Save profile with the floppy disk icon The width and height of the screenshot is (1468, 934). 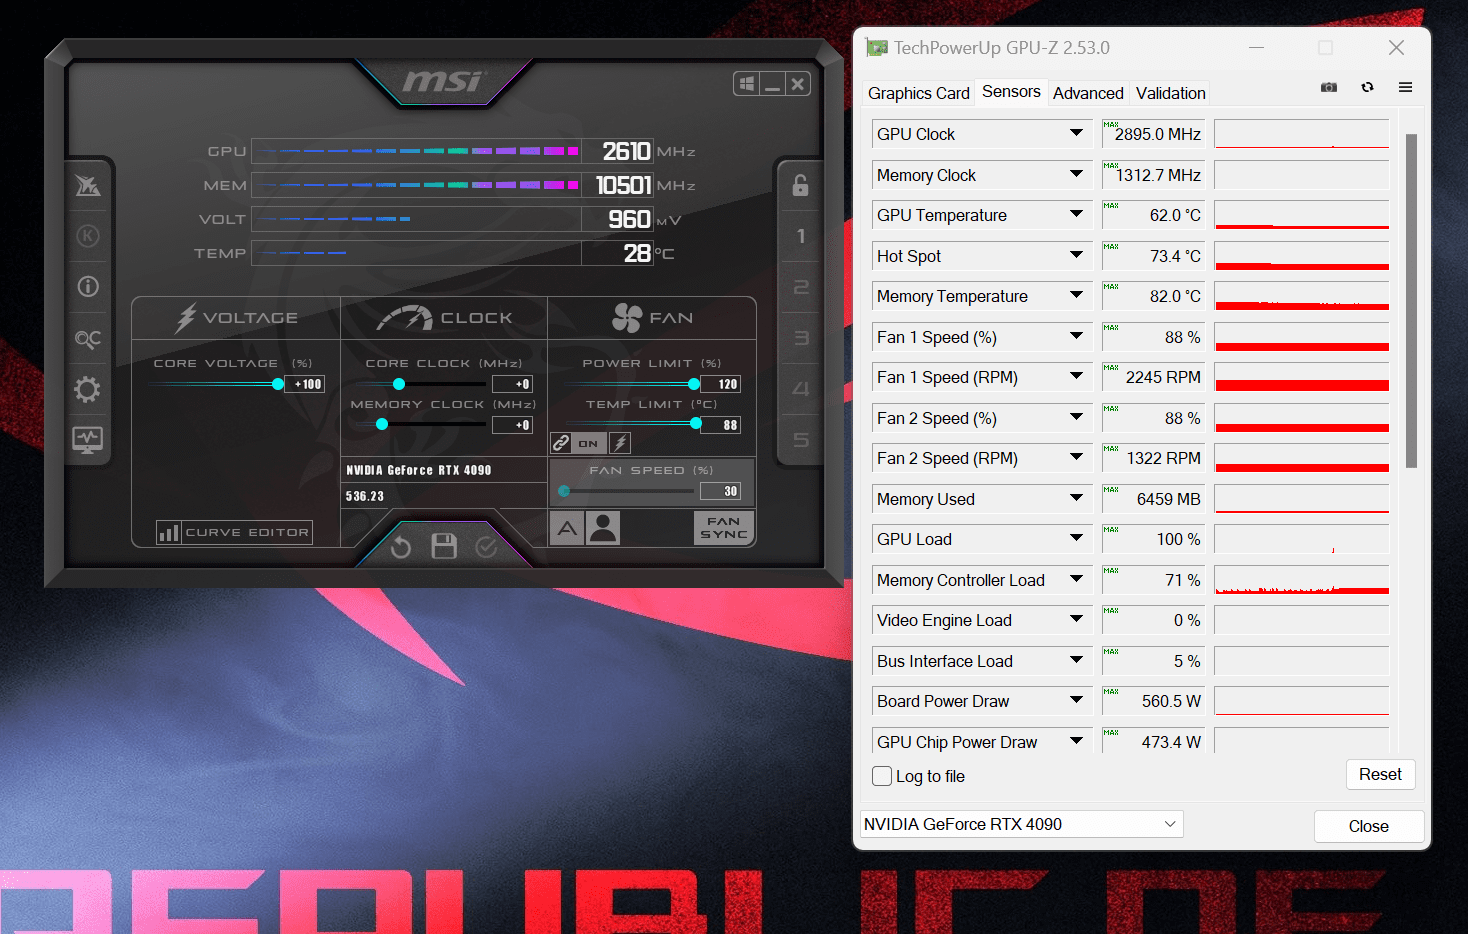[444, 546]
